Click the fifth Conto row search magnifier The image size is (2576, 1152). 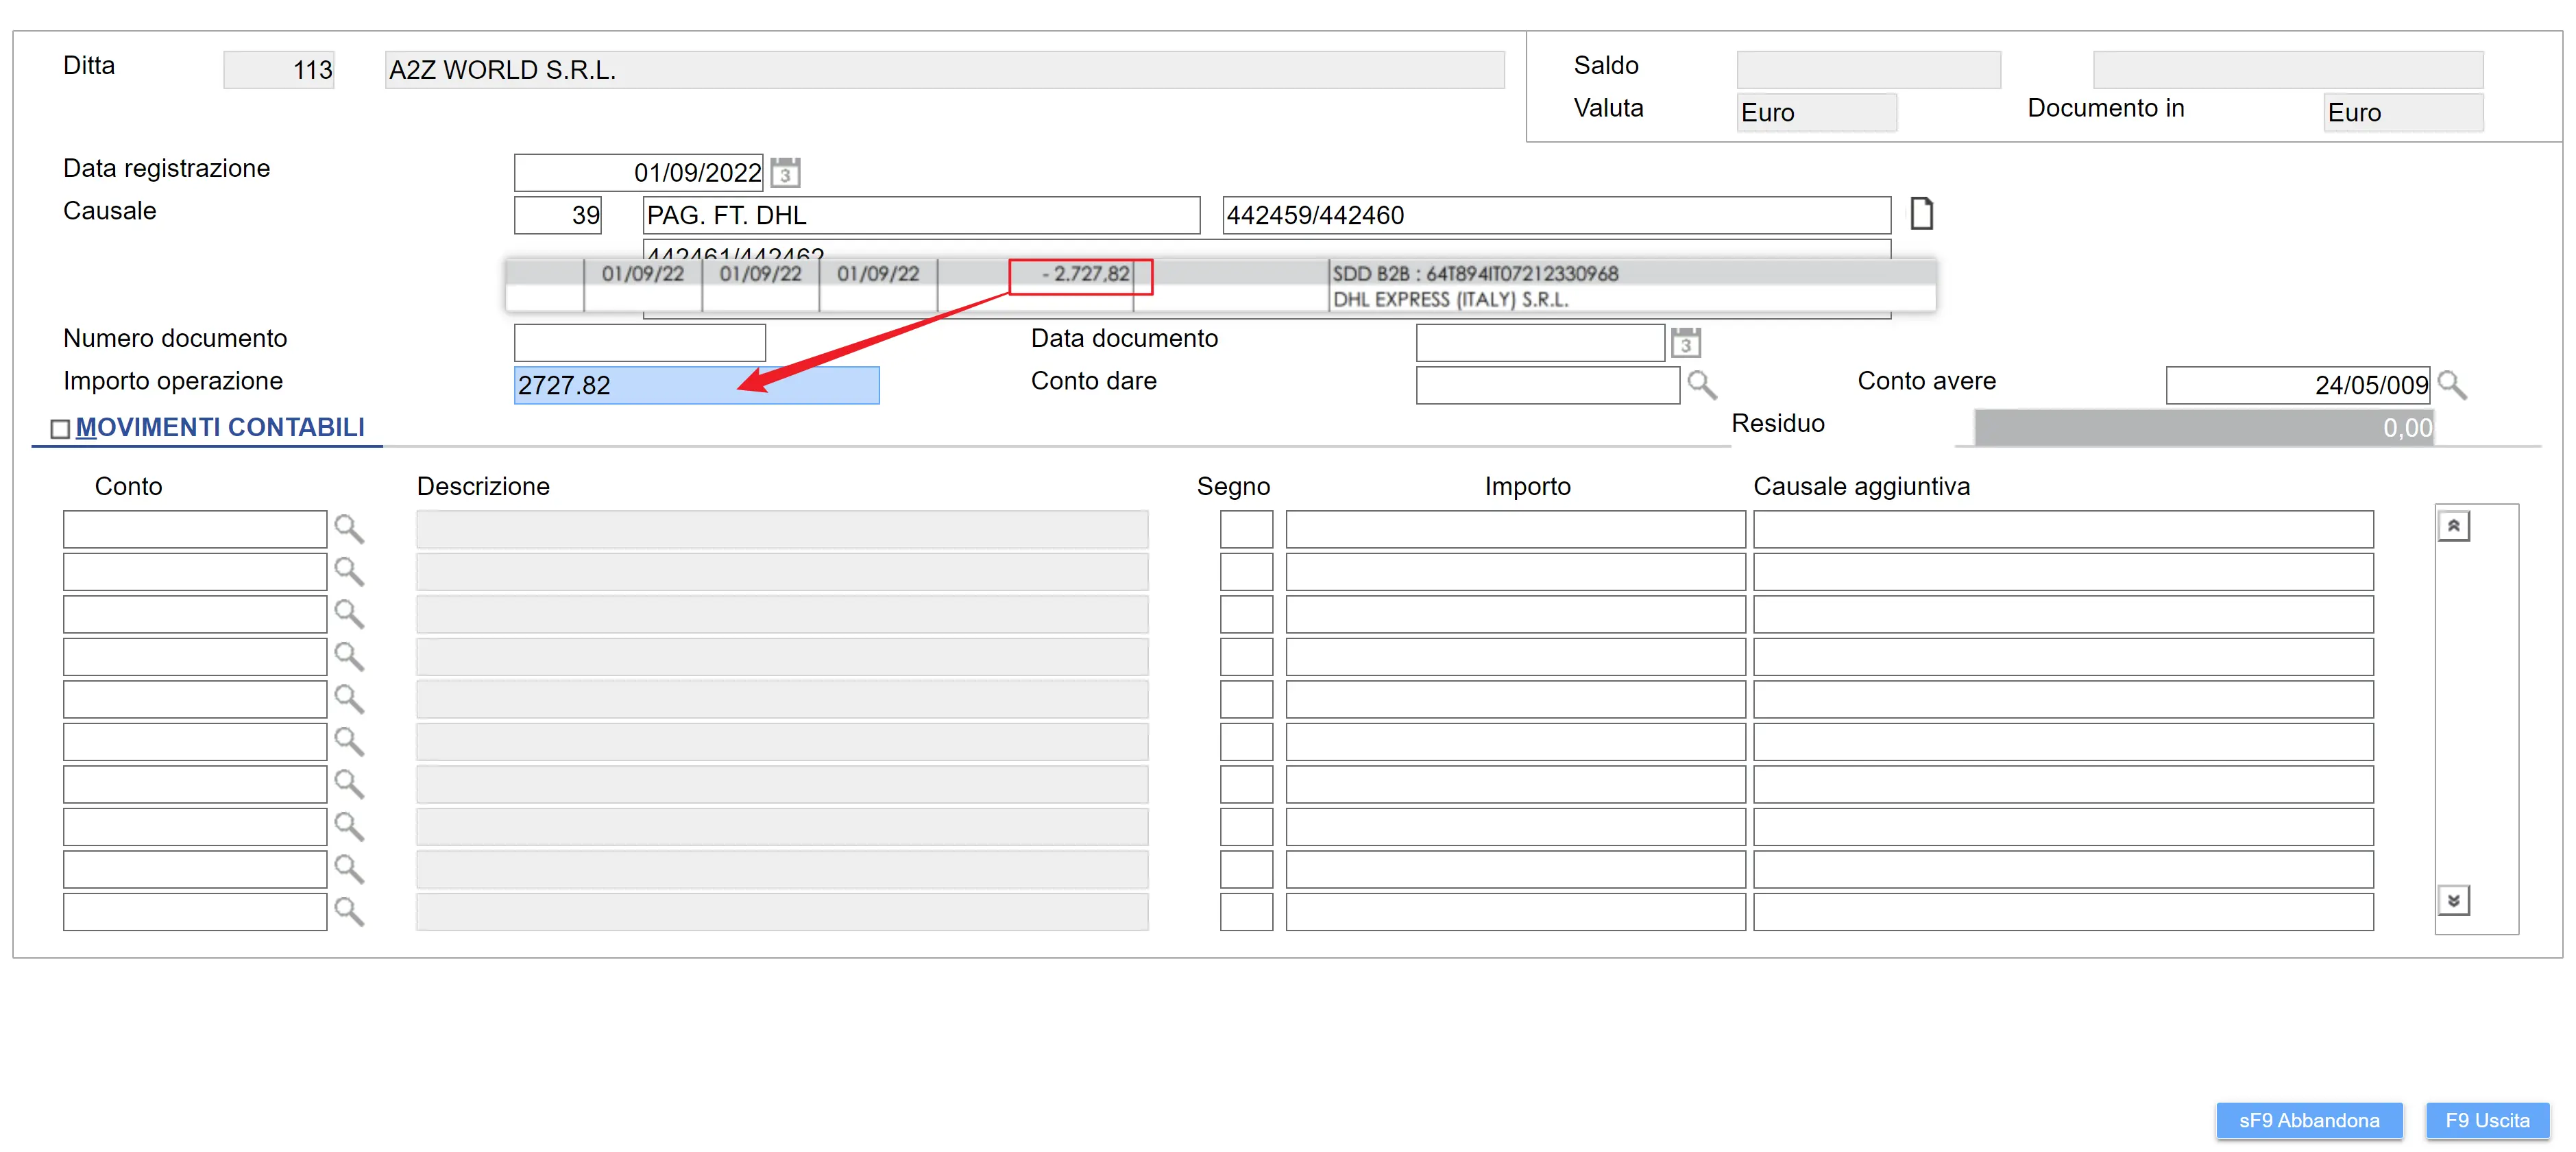348,699
